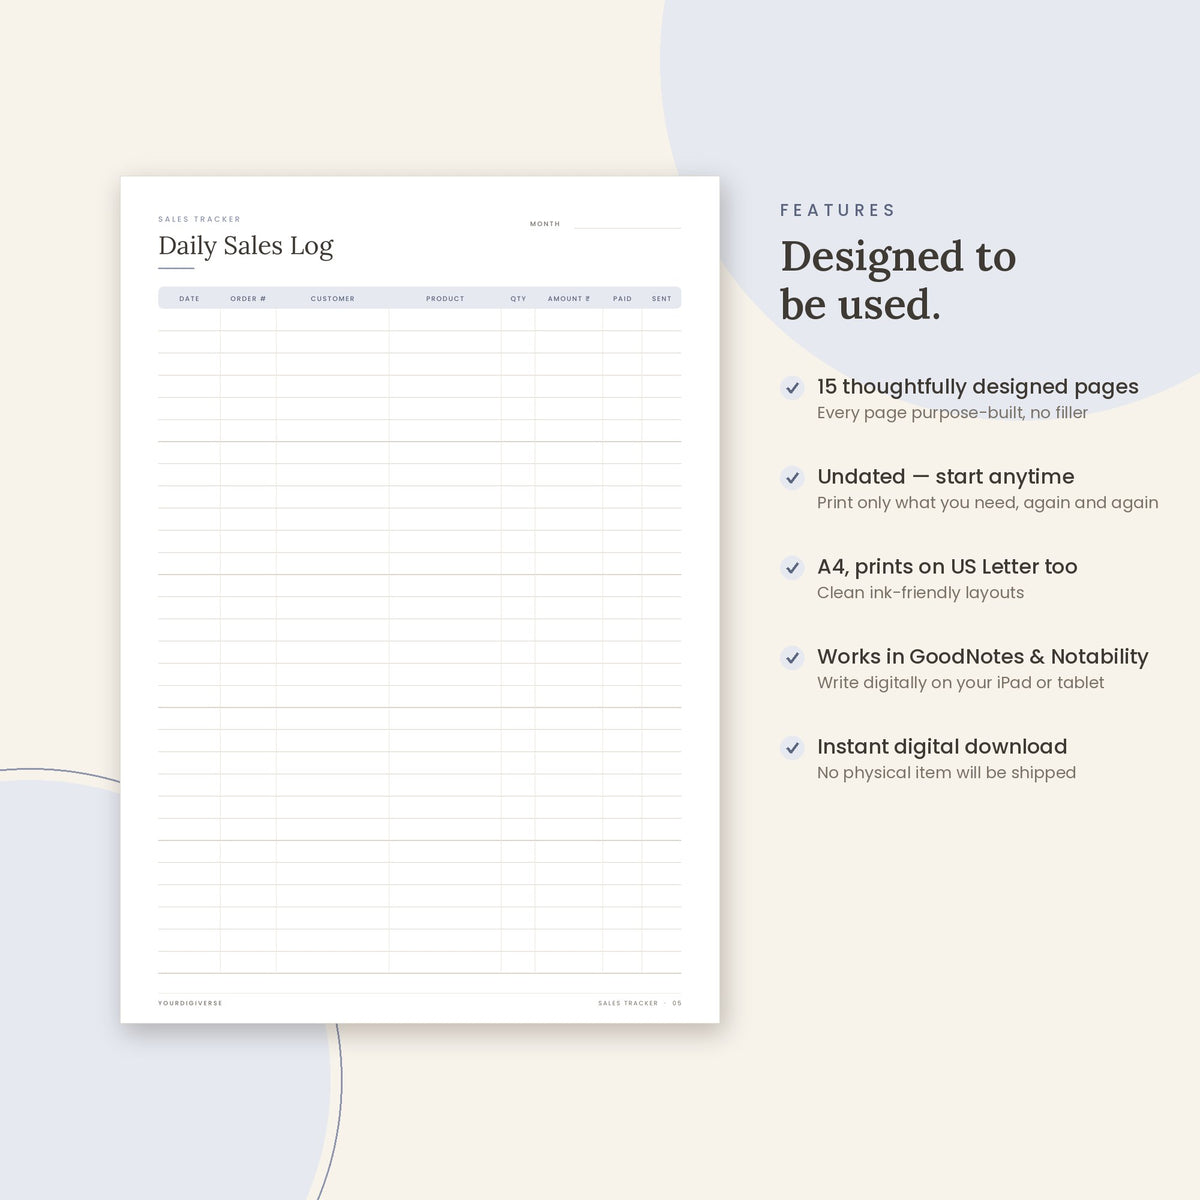Click the QTY column header
Viewport: 1200px width, 1200px height.
pos(518,298)
